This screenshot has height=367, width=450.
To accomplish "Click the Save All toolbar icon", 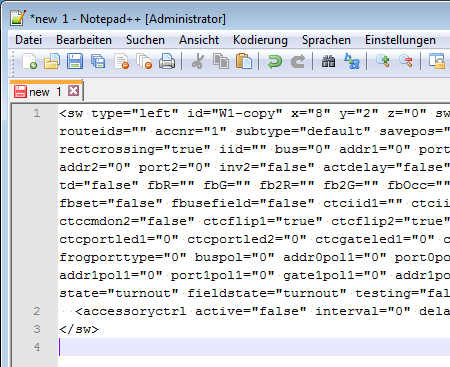I will 98,61.
